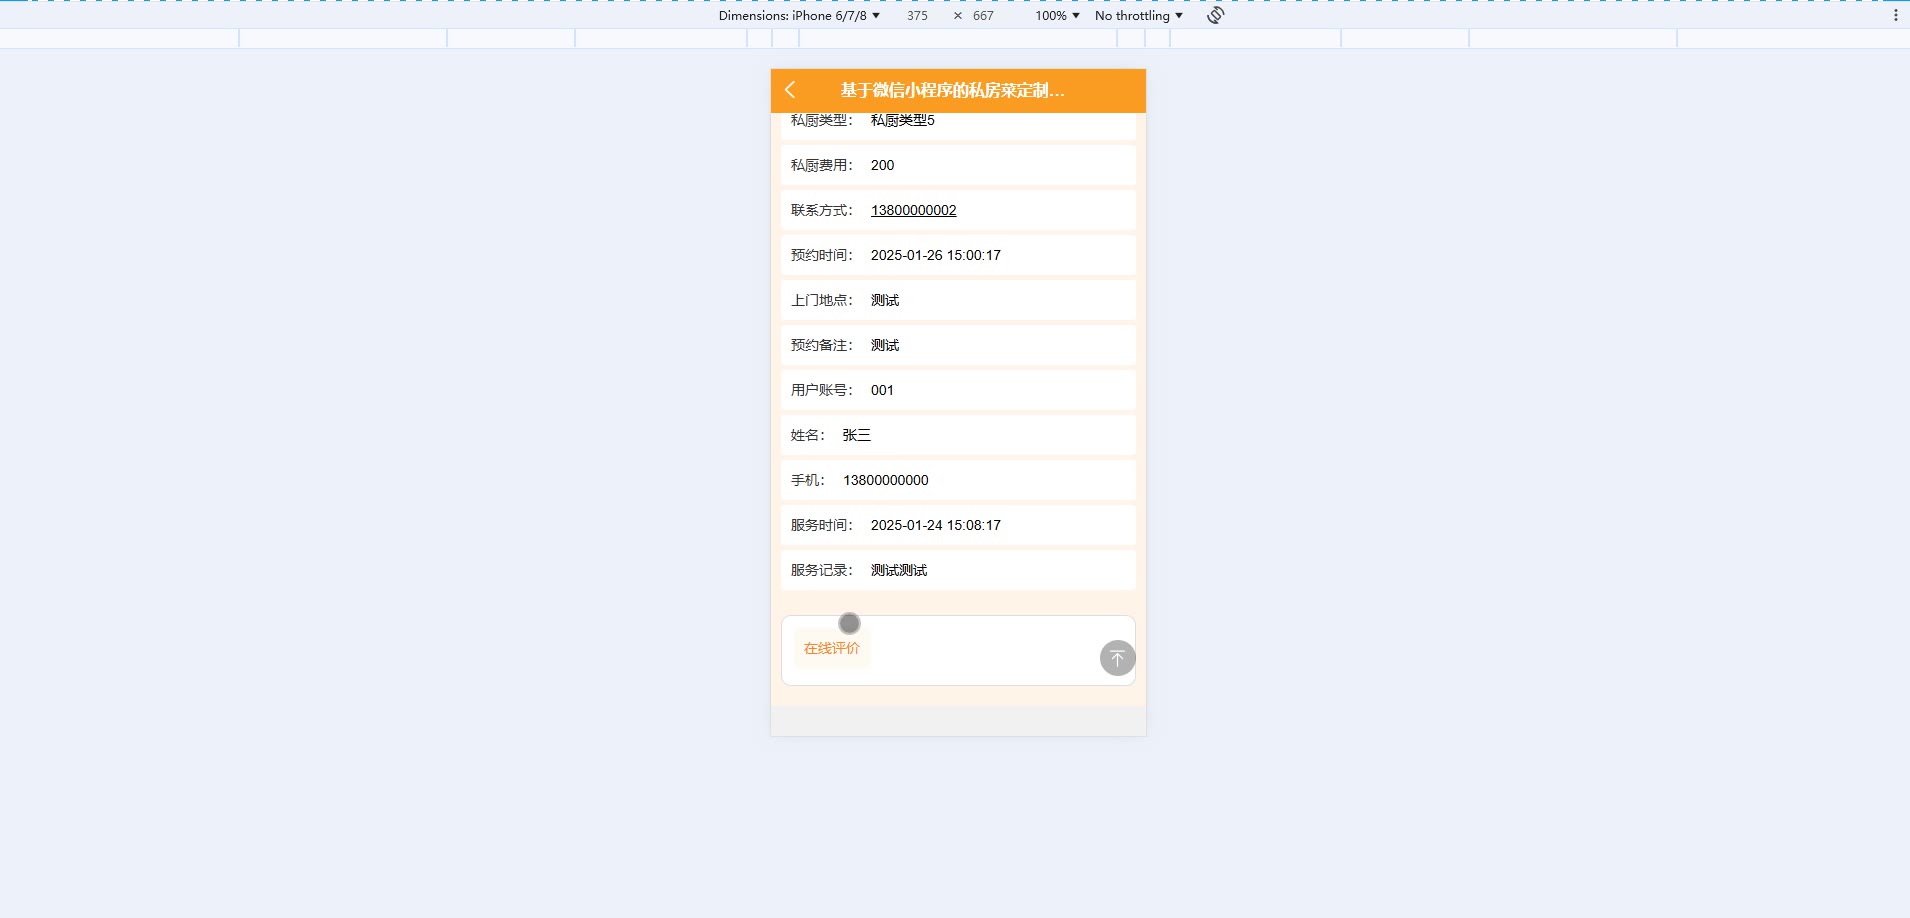Select the 私厨类型5 value
This screenshot has height=918, width=1910.
coord(903,120)
